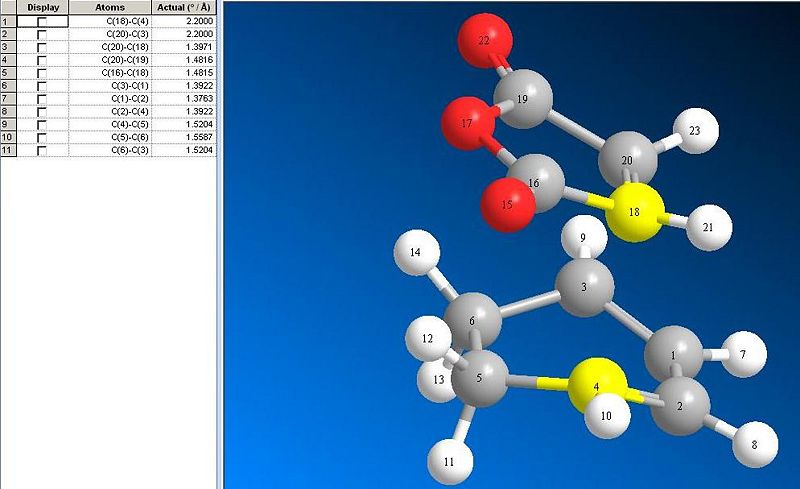800x489 pixels.
Task: Select yellow highlighted atom 4 in model
Action: (x=596, y=386)
